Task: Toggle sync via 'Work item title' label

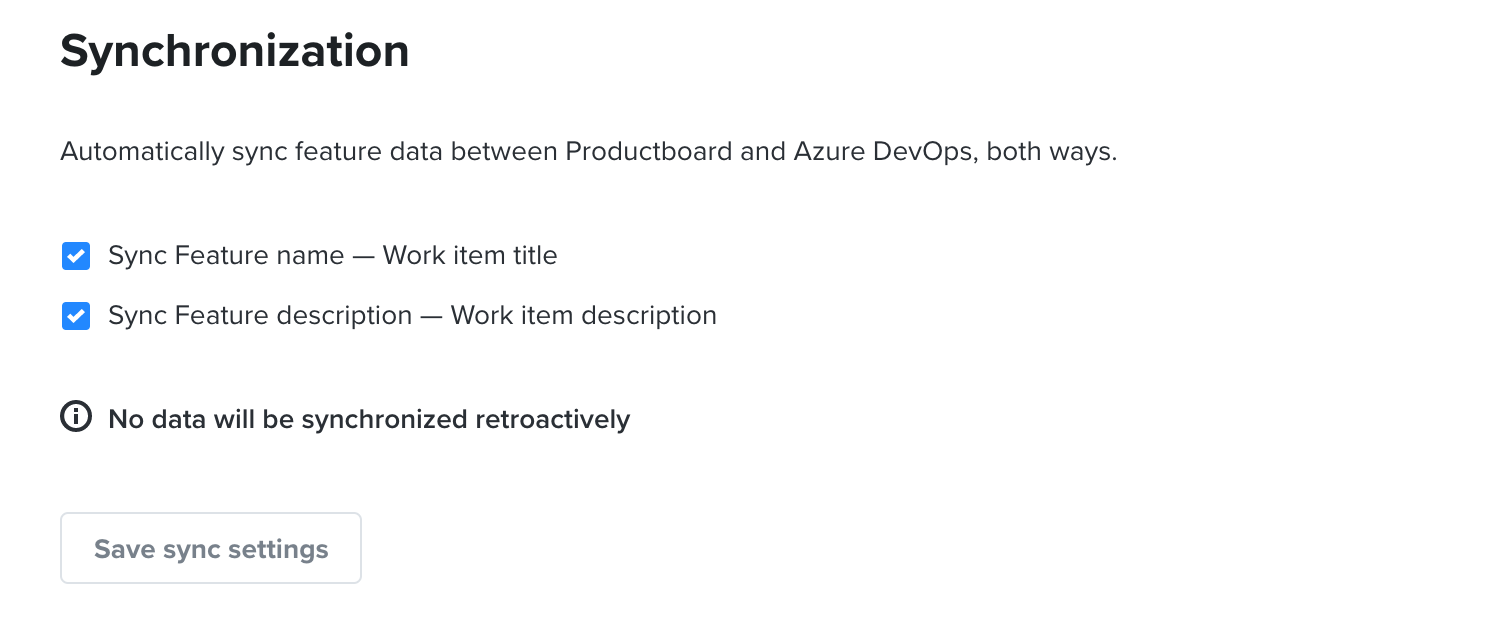Action: [470, 256]
